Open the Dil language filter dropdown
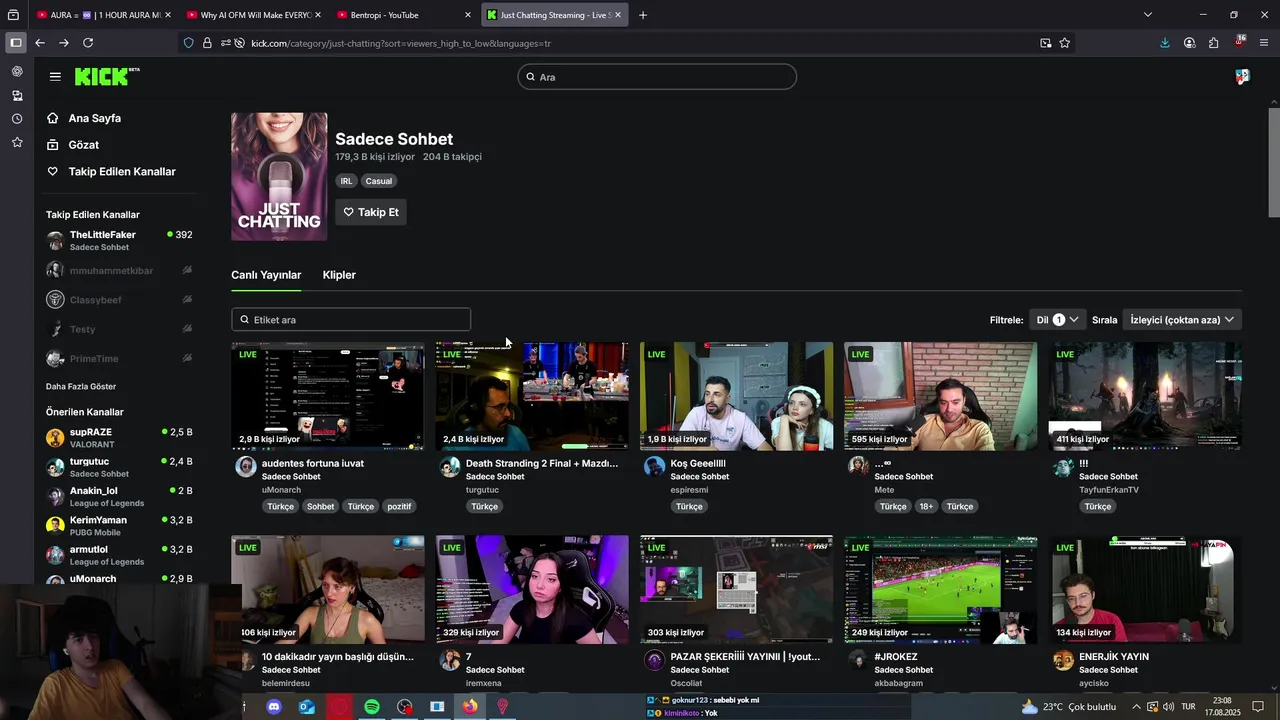The height and width of the screenshot is (720, 1280). [x=1057, y=320]
